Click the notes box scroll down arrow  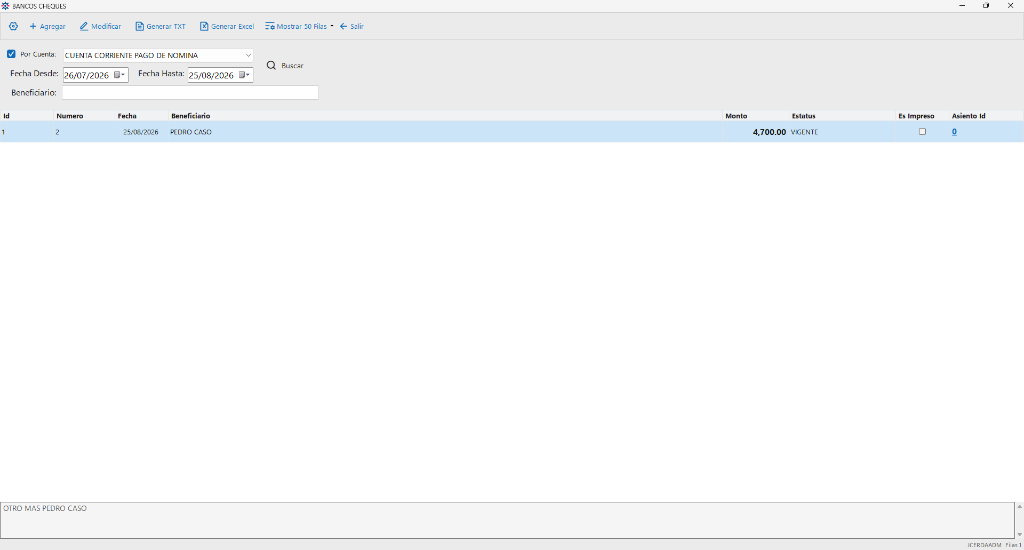[x=1019, y=534]
